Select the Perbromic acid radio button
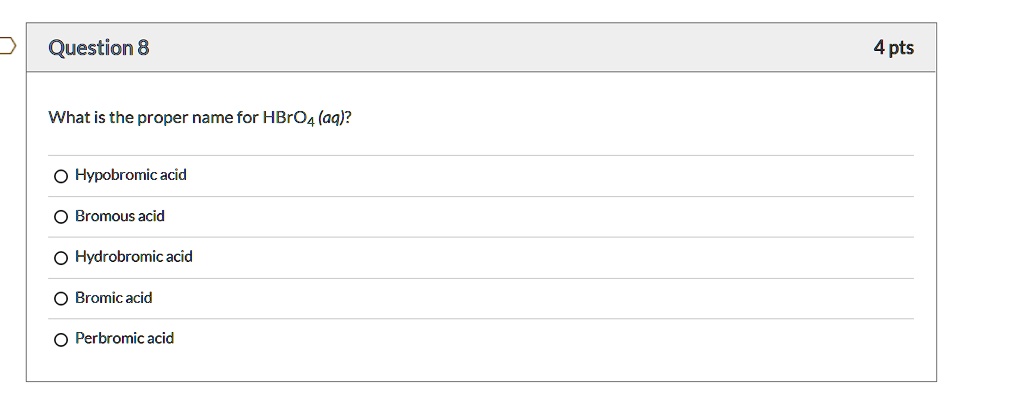 click(62, 339)
